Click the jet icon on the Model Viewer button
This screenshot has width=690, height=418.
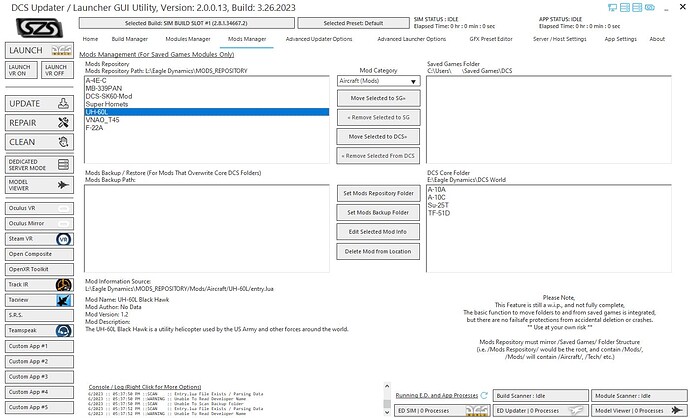click(x=63, y=185)
